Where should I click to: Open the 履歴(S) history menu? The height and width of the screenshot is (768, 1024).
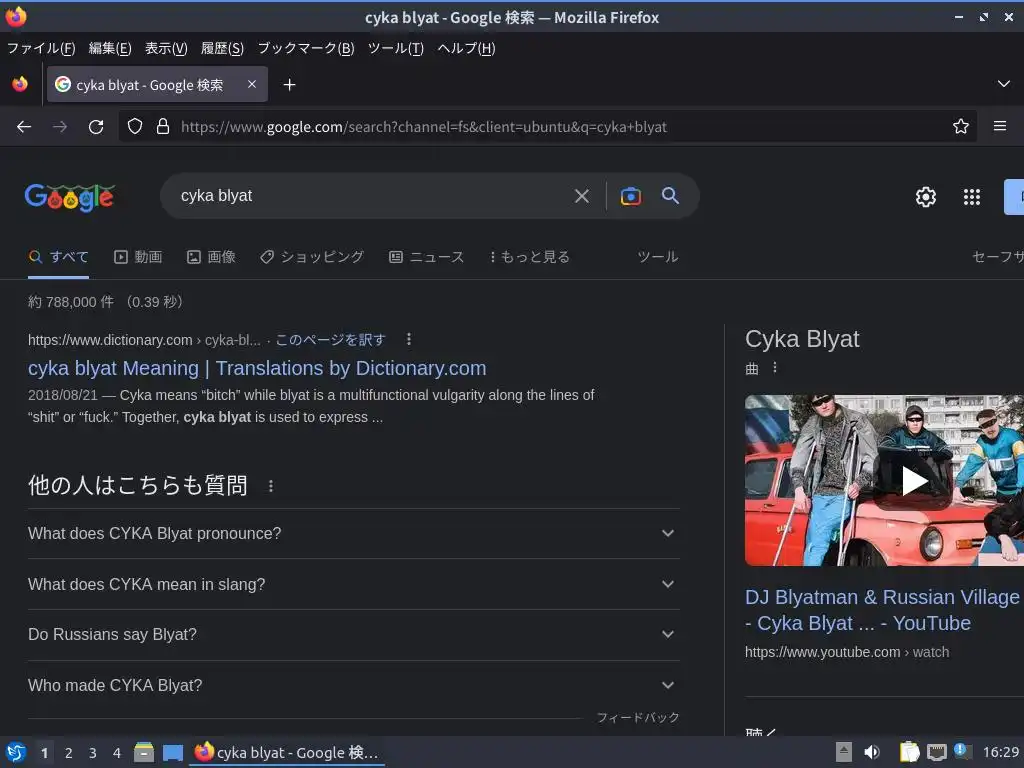coord(222,48)
